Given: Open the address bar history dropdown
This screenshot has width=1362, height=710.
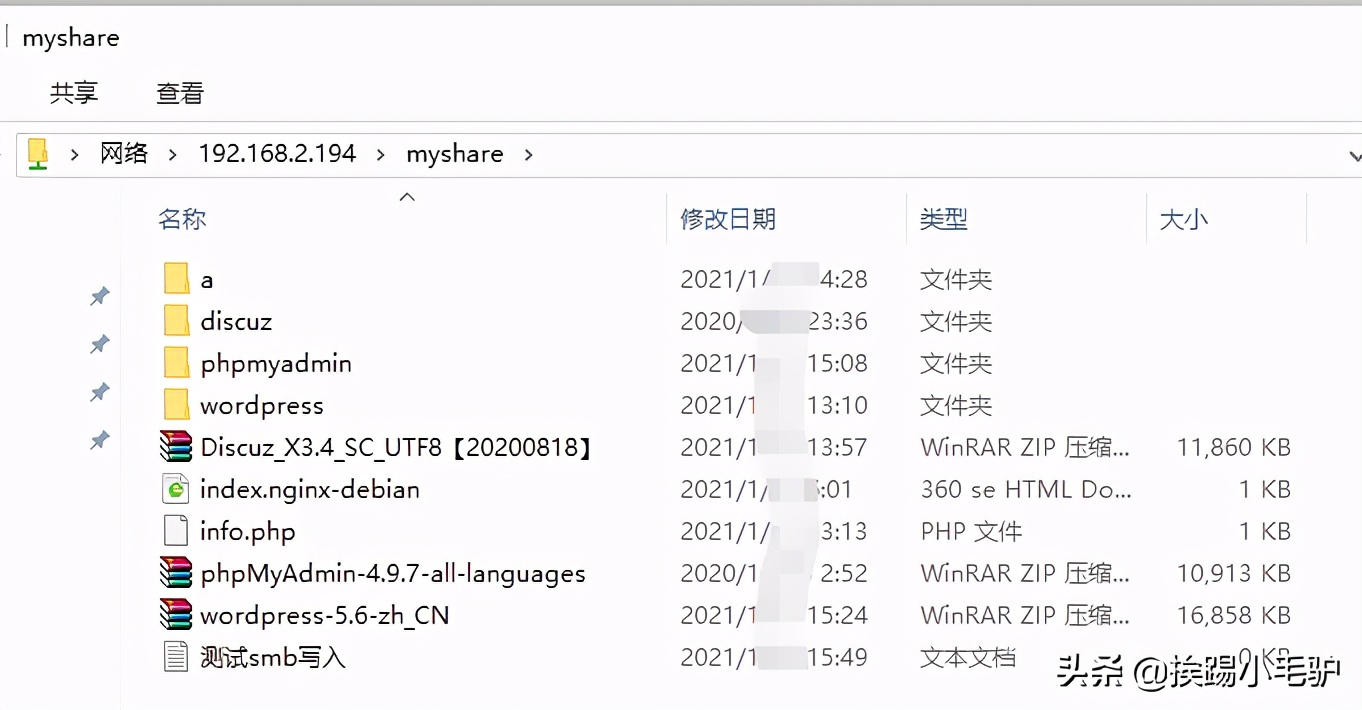Looking at the screenshot, I should (1354, 156).
